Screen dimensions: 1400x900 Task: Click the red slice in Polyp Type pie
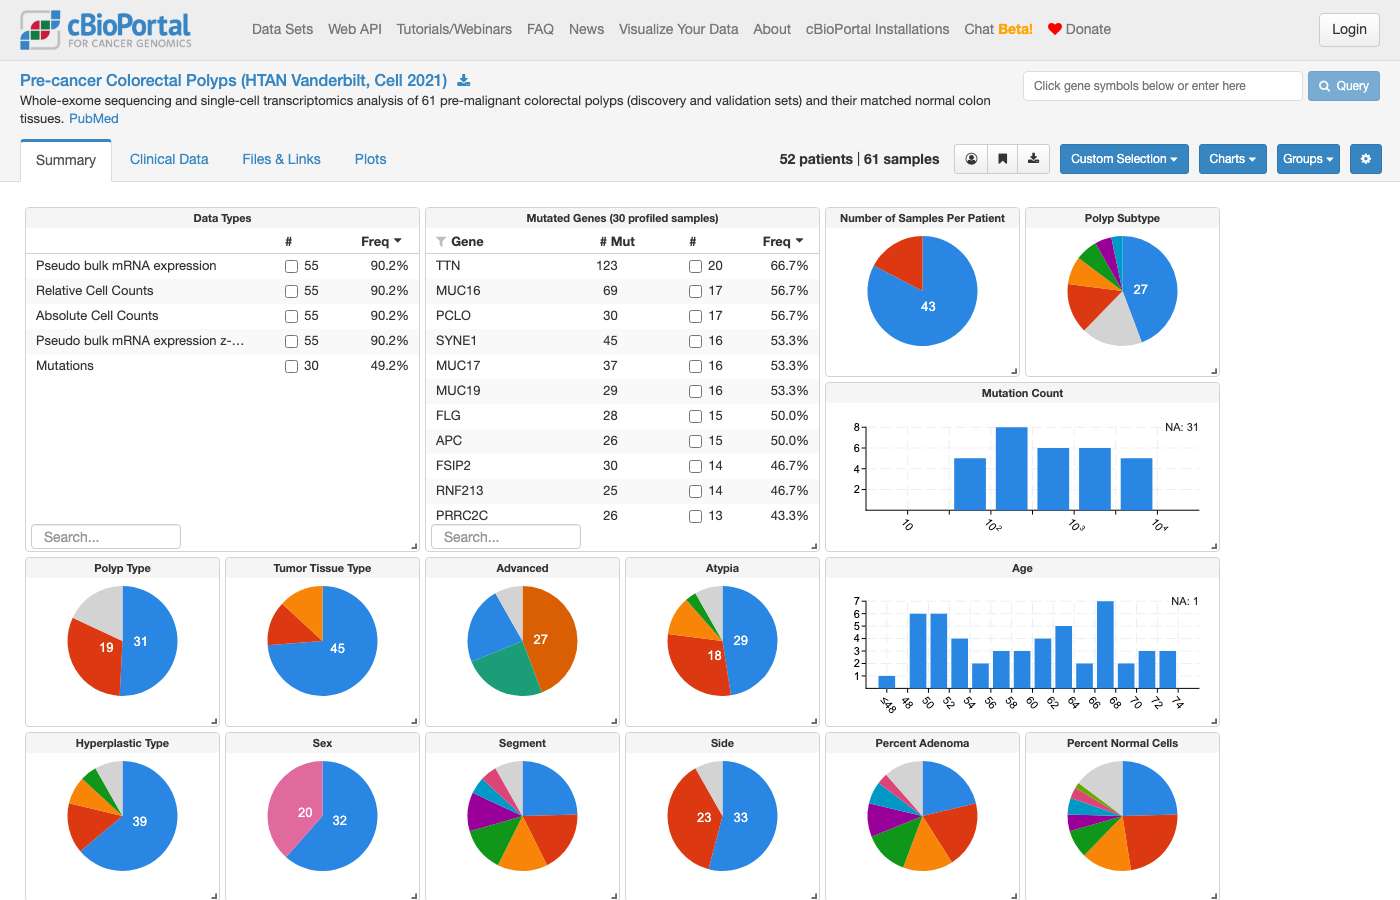click(x=95, y=656)
